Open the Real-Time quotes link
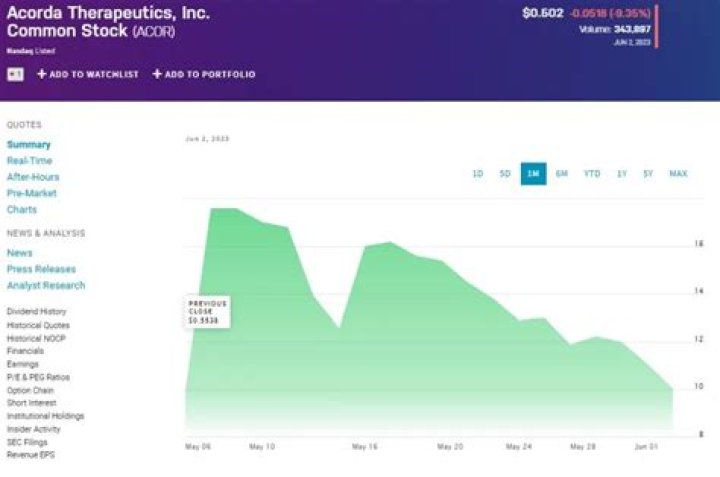The width and height of the screenshot is (720, 477). coord(29,161)
